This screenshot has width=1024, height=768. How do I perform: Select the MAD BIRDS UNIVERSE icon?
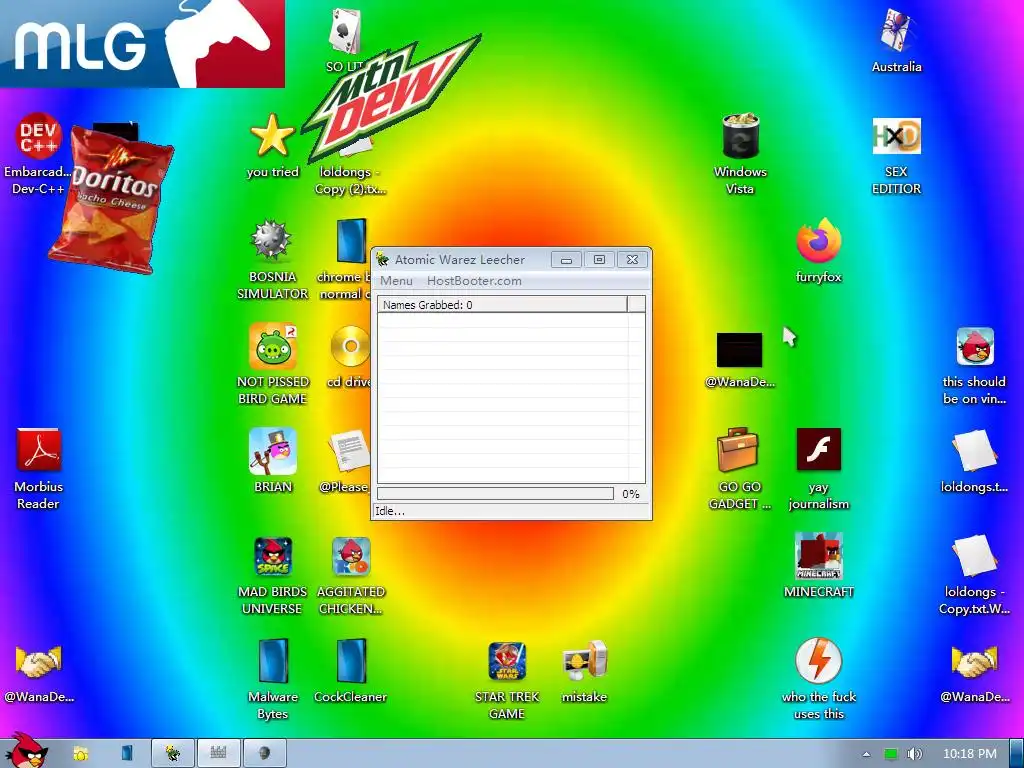pyautogui.click(x=272, y=575)
